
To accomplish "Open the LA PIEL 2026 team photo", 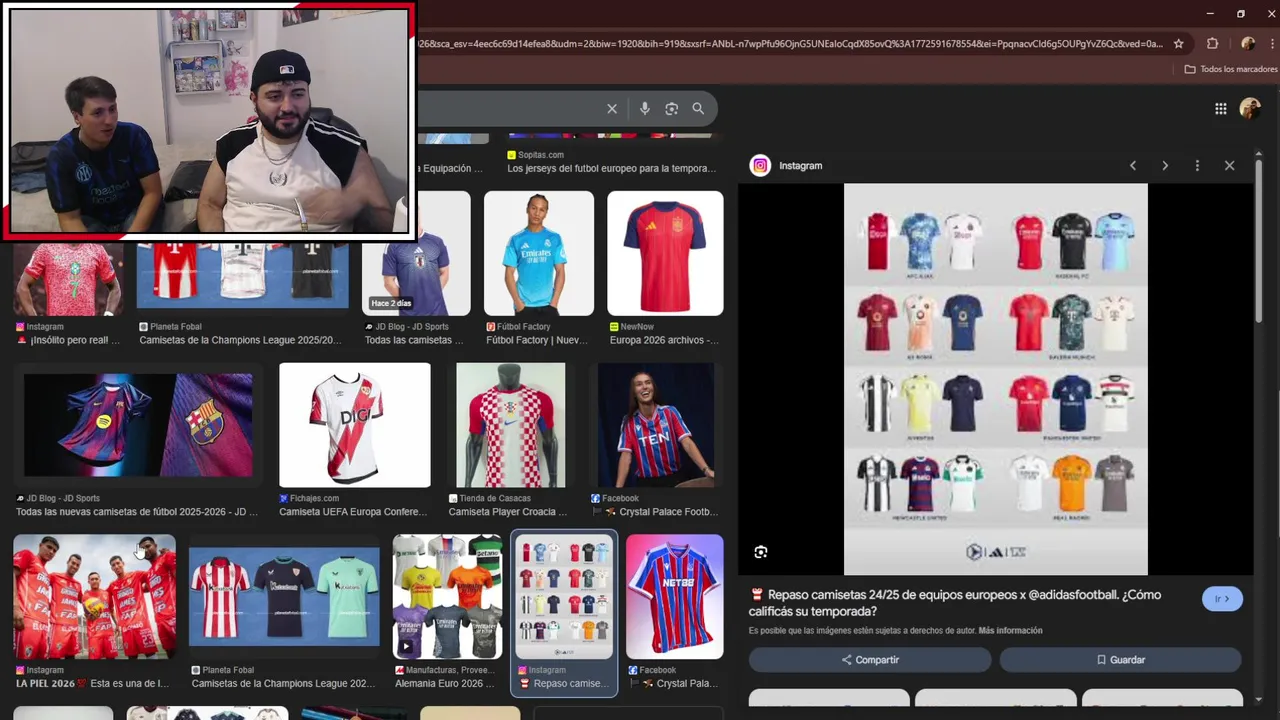I will click(94, 597).
